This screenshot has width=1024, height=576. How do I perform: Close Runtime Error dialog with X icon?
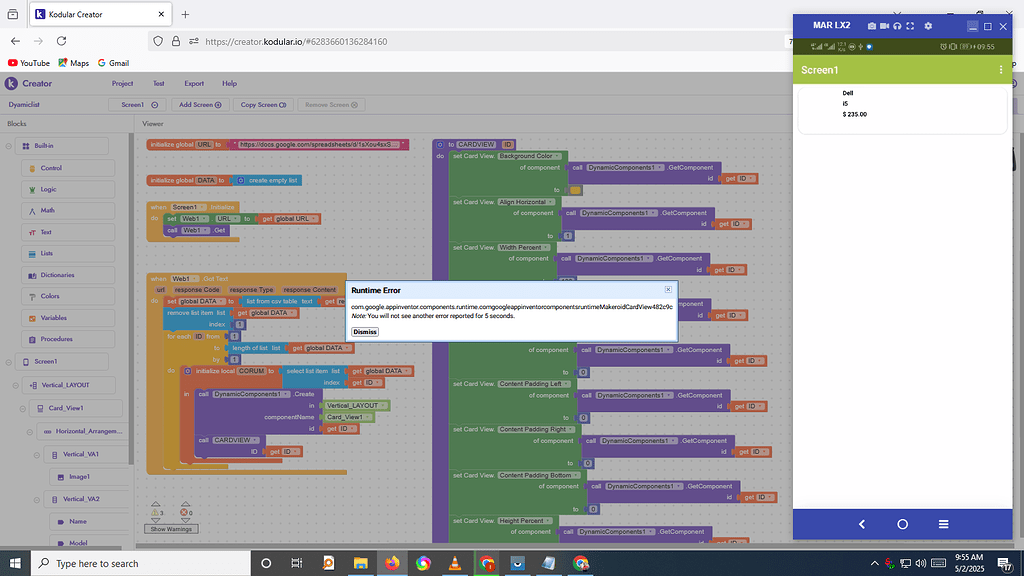pyautogui.click(x=668, y=289)
